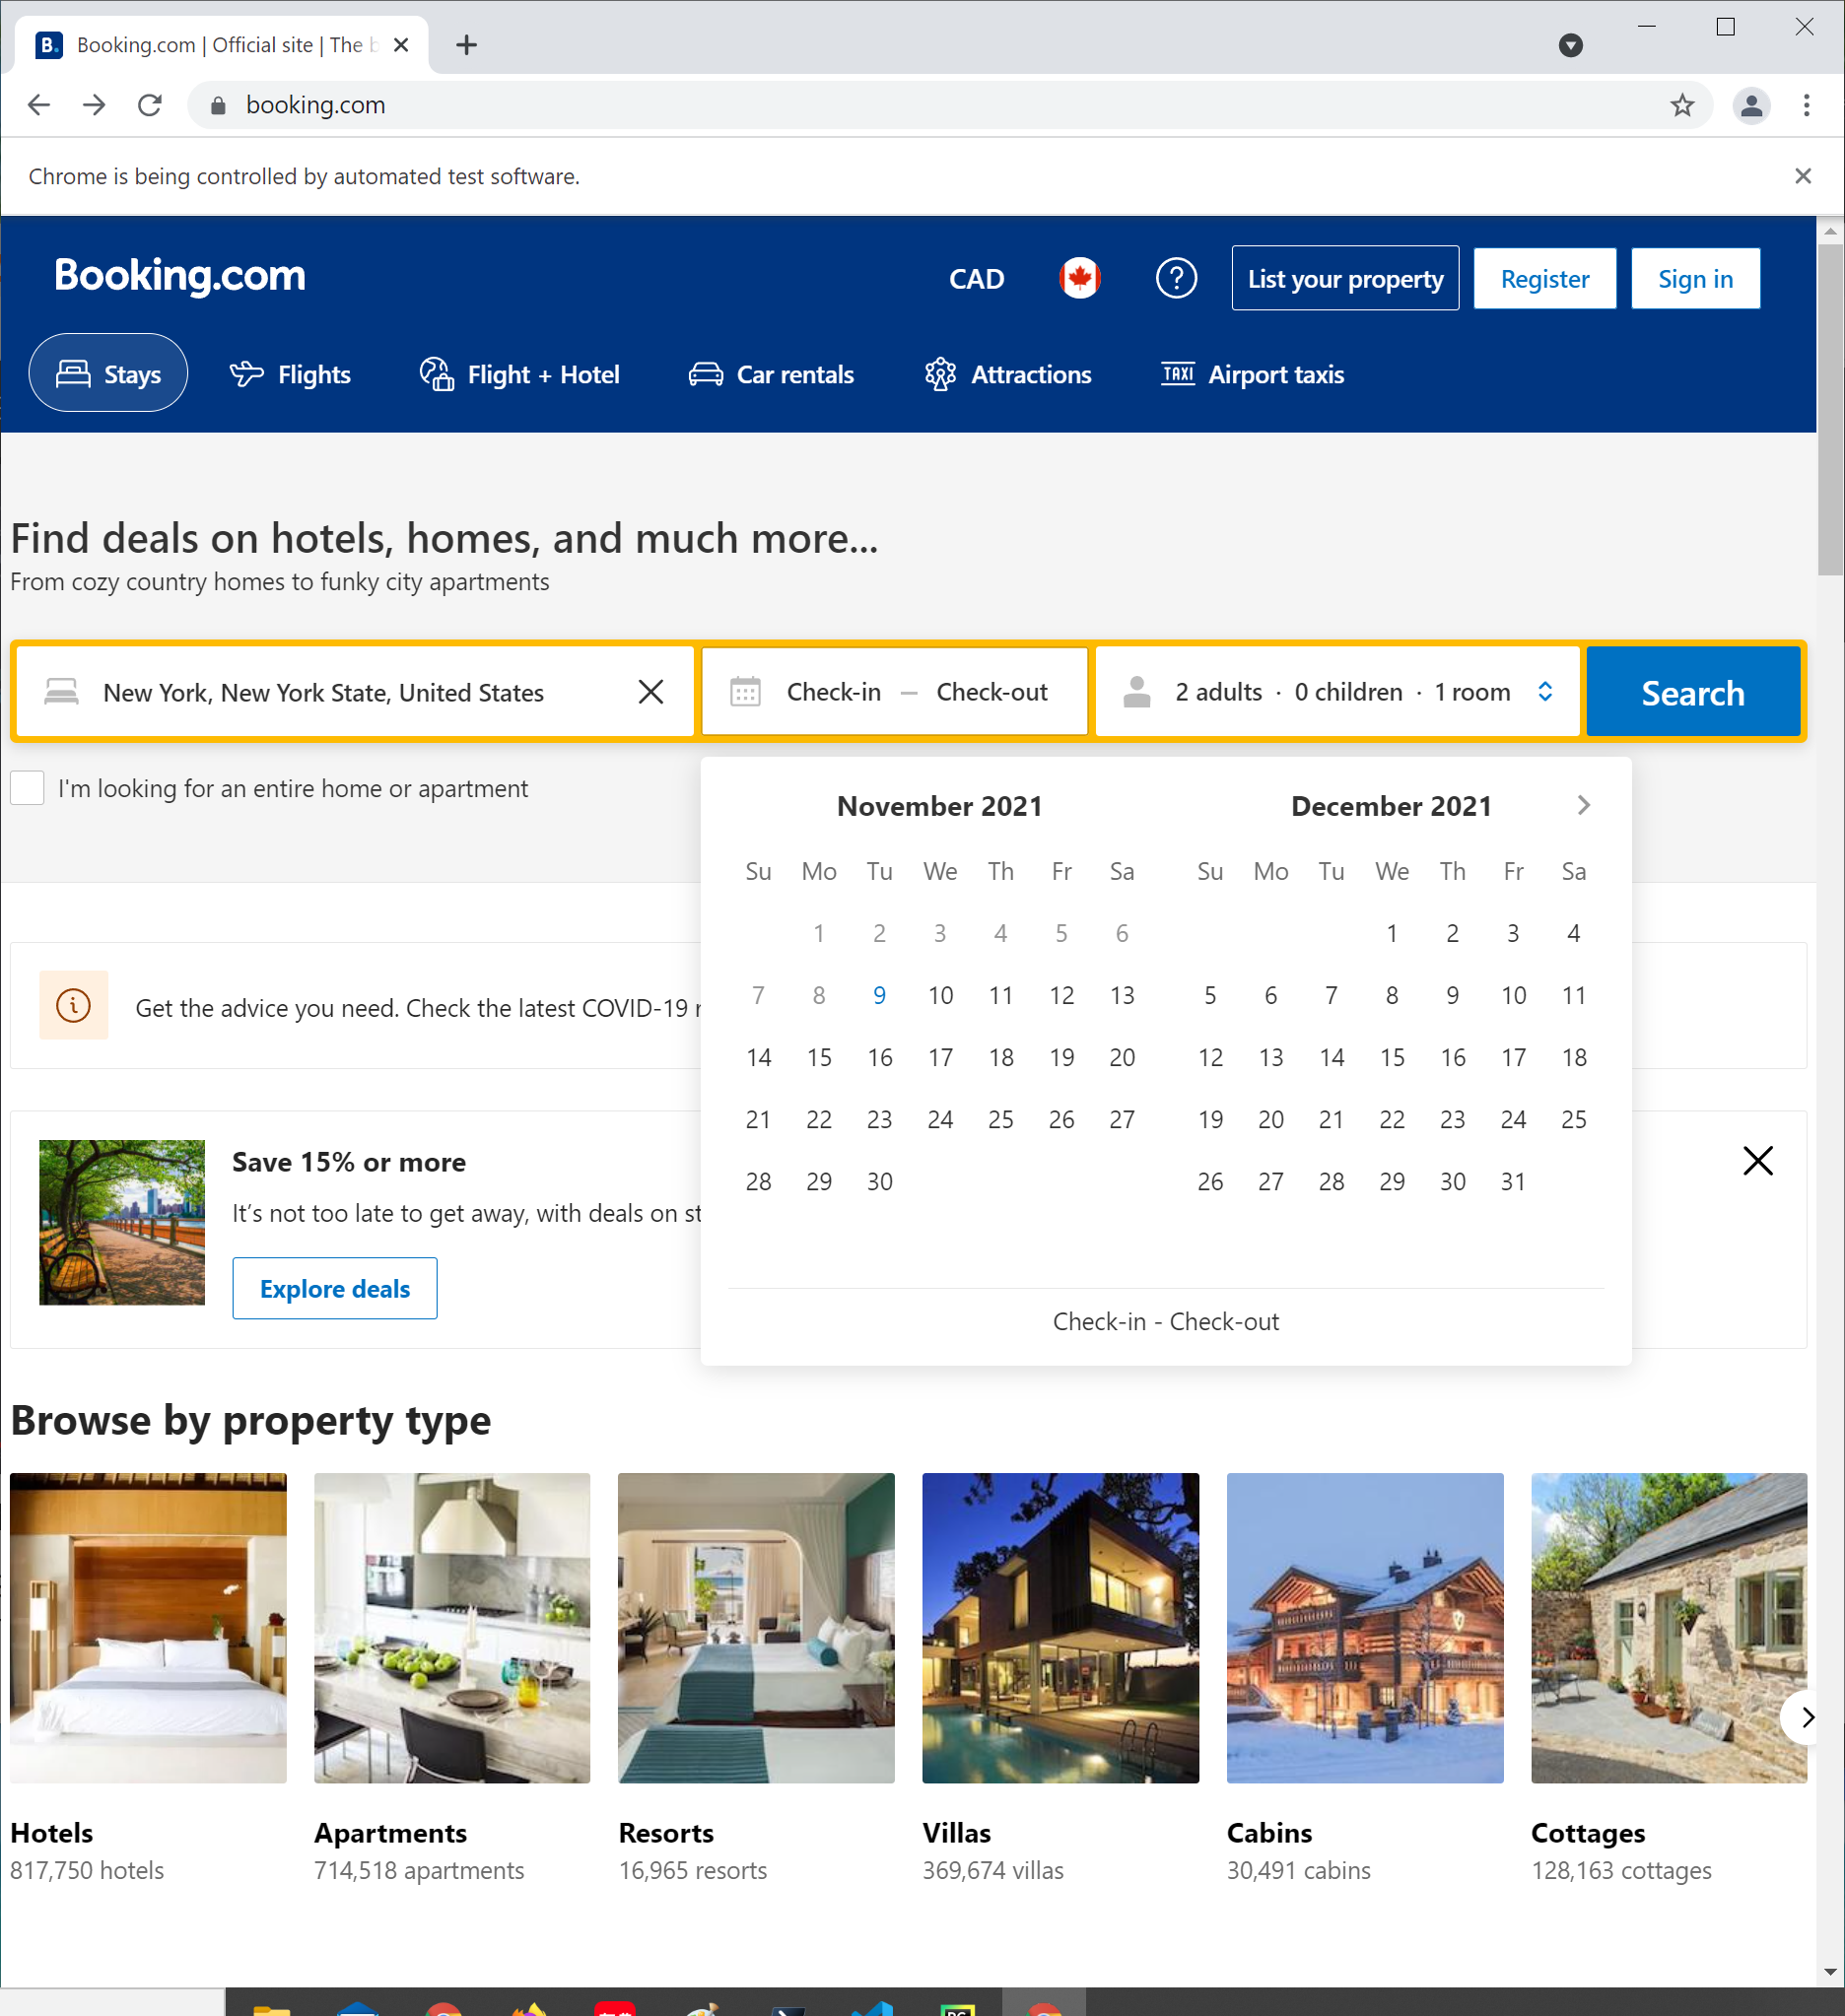Advance calendar to next month
This screenshot has height=2016, width=1845.
(1583, 805)
